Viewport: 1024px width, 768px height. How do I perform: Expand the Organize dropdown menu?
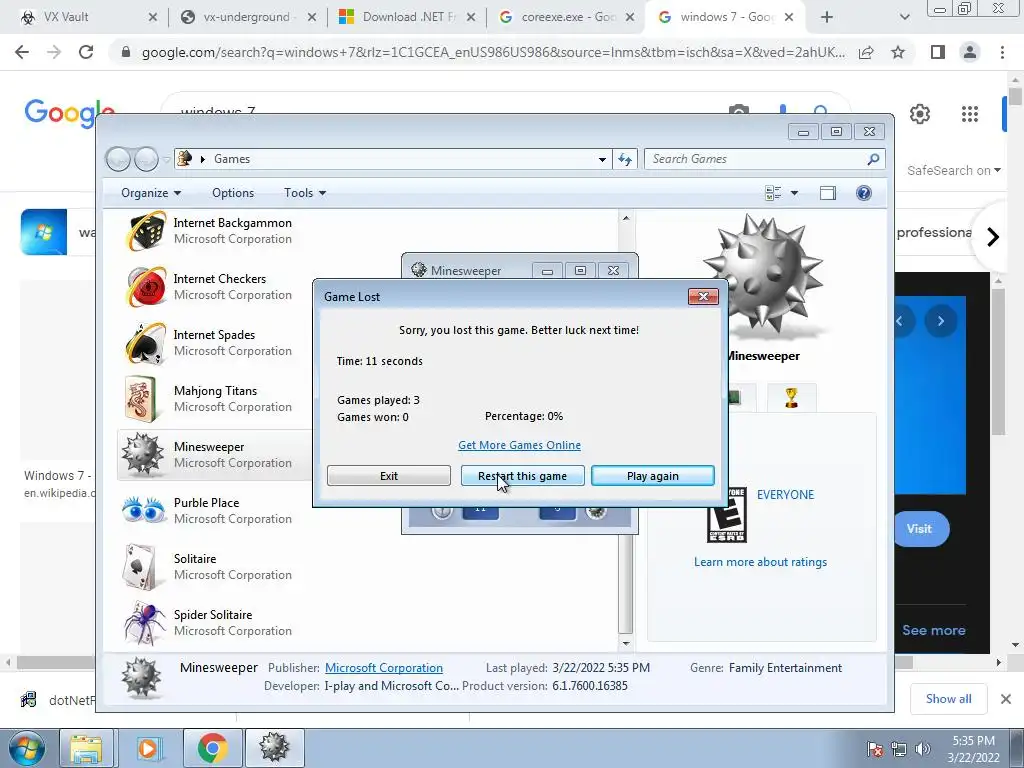pyautogui.click(x=151, y=193)
